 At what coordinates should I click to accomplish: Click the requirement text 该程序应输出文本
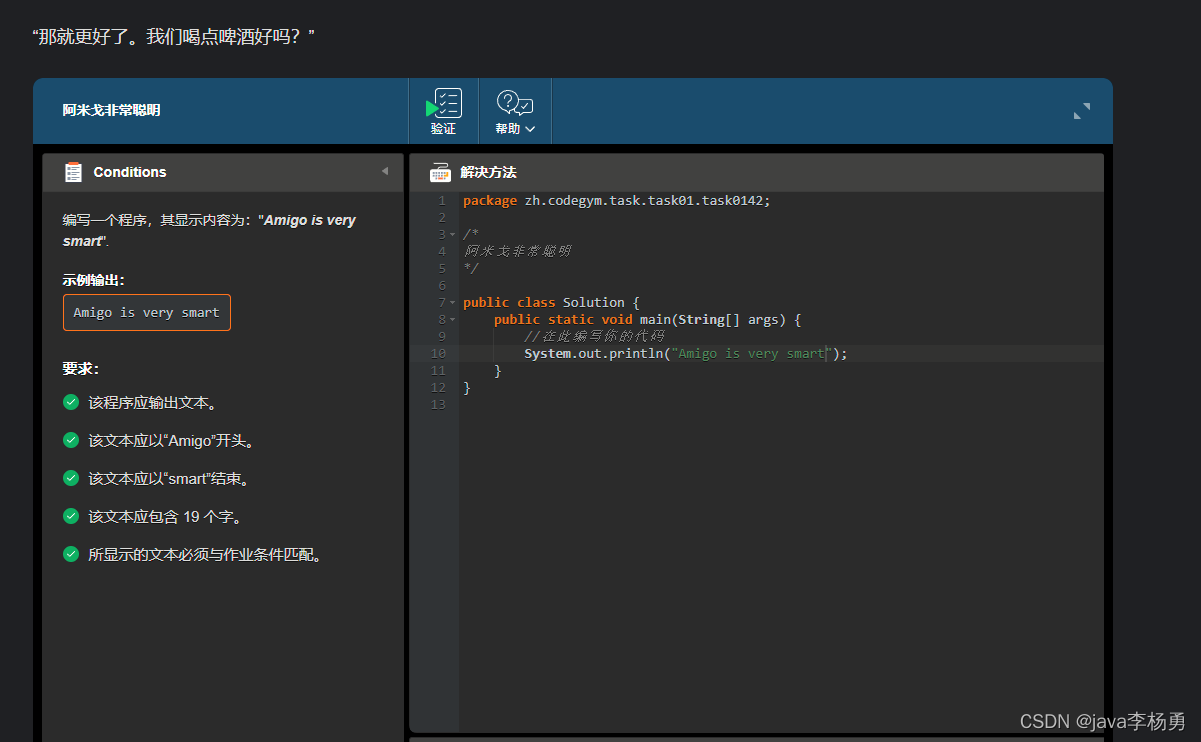[153, 403]
